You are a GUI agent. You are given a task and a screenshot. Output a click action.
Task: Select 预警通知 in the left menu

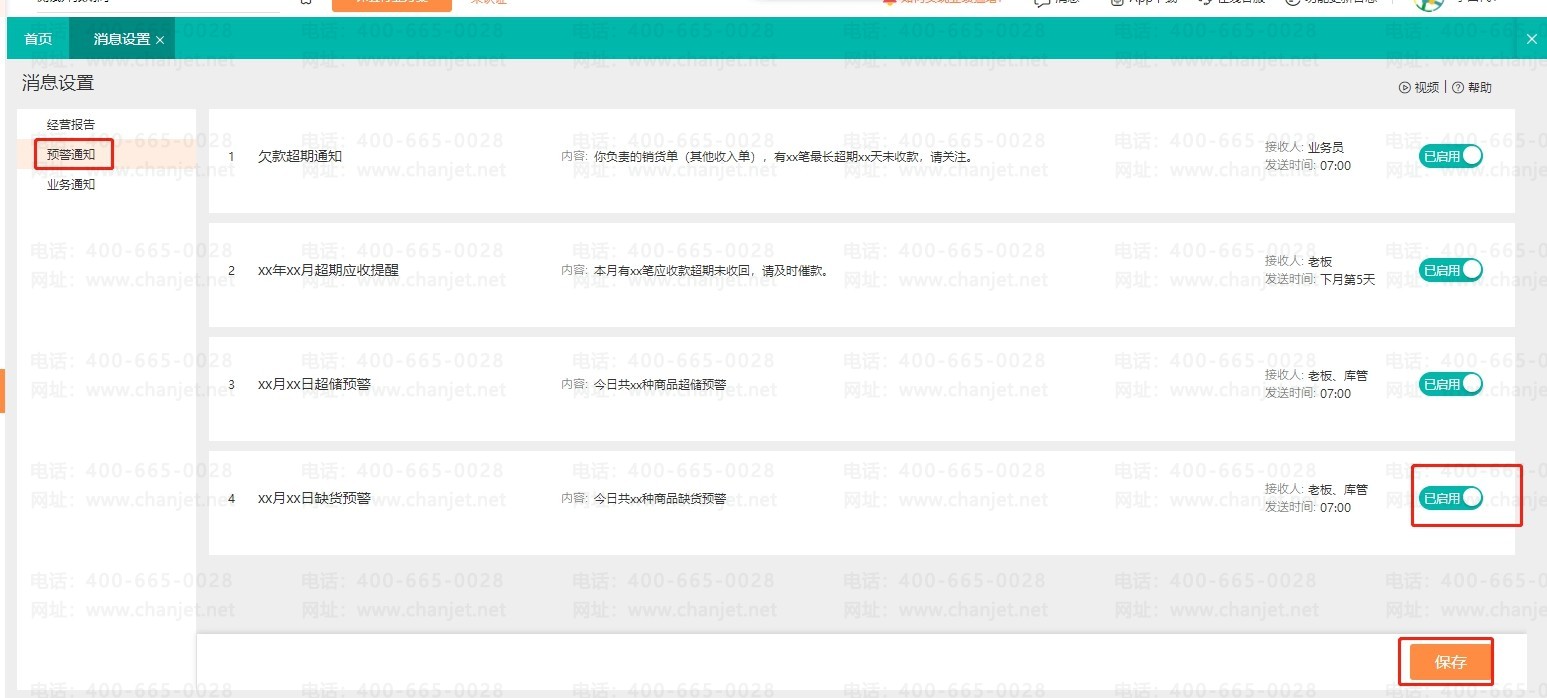71,154
